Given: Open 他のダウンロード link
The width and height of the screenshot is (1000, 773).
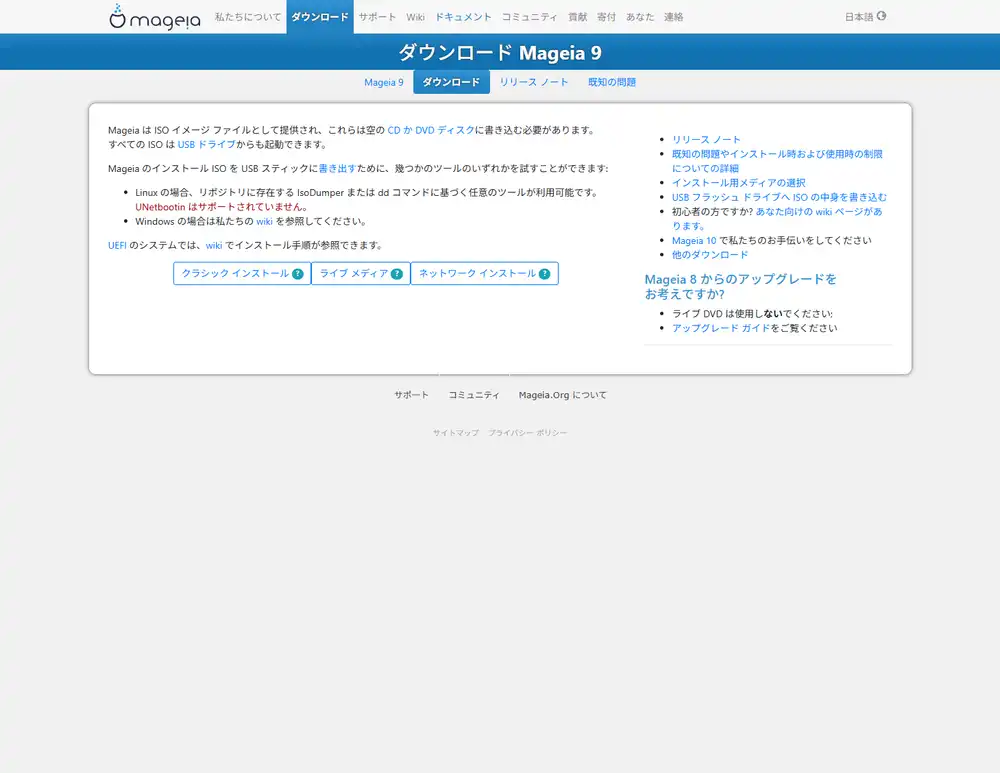Looking at the screenshot, I should (x=710, y=254).
